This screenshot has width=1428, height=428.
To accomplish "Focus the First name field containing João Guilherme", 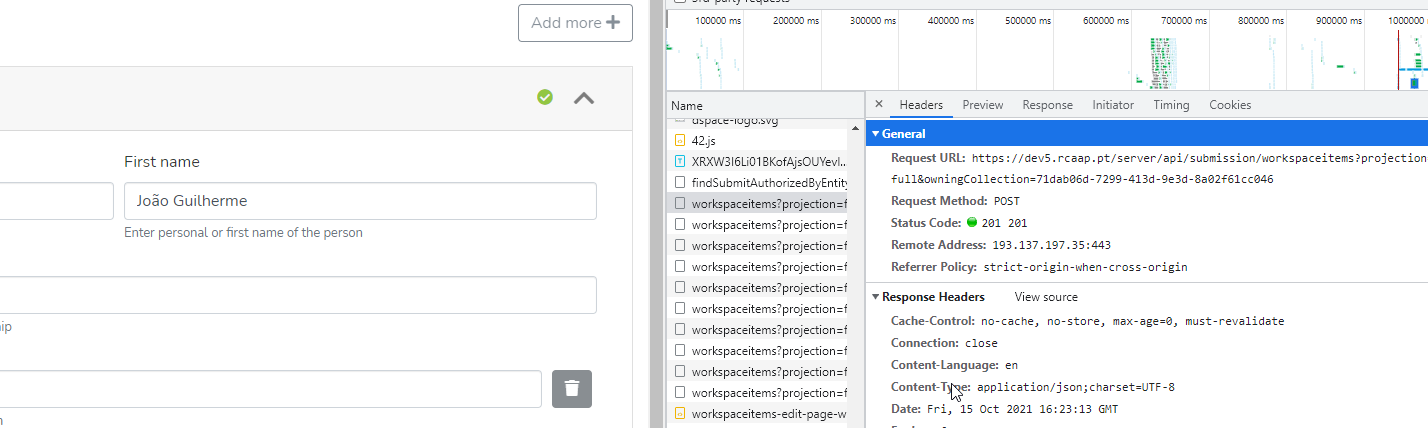I will pyautogui.click(x=360, y=200).
